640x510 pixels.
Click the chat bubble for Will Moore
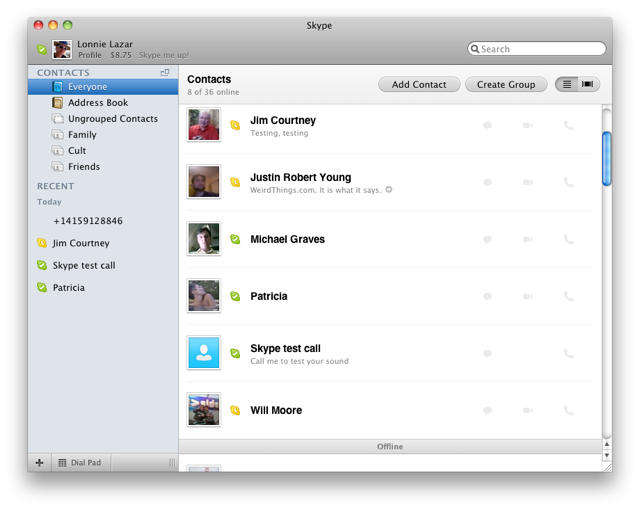point(487,411)
